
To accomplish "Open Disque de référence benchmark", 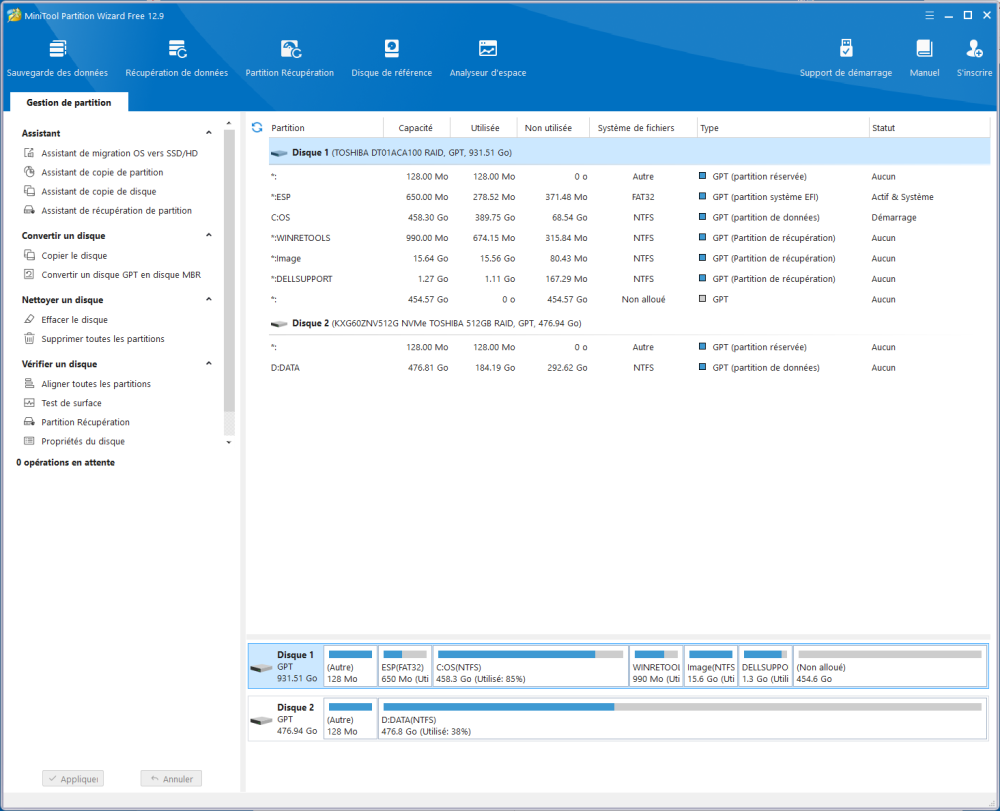I will (391, 58).
